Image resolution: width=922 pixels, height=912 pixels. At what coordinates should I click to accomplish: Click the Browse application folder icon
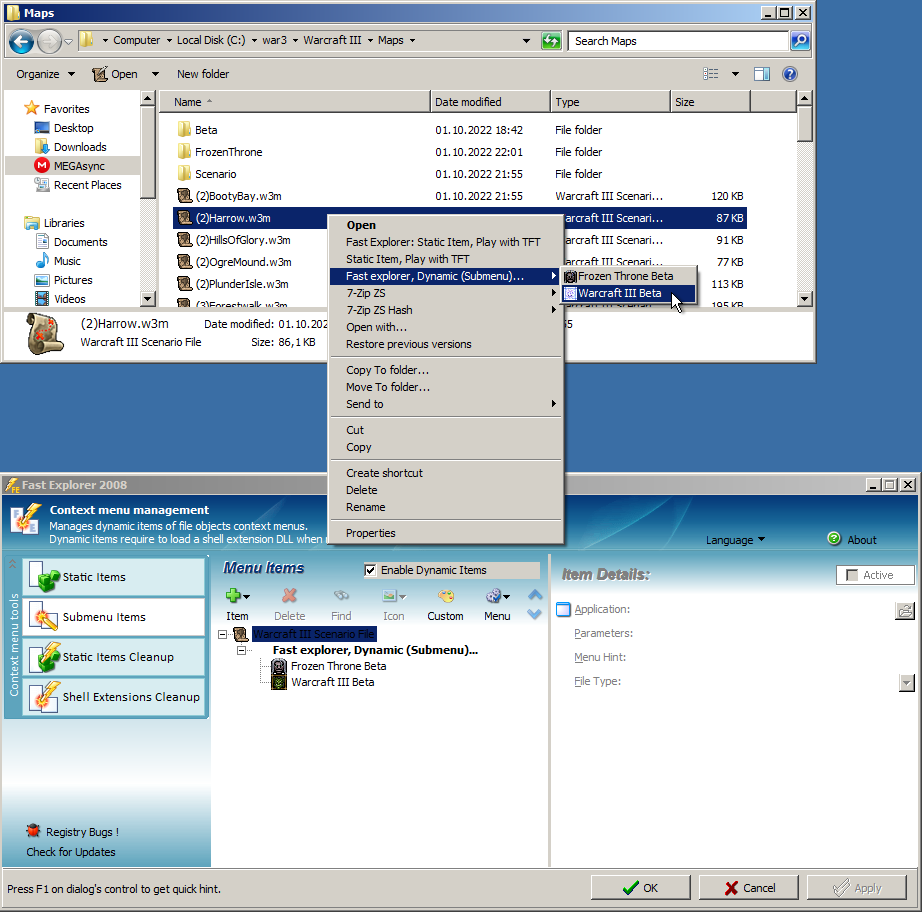click(x=905, y=611)
